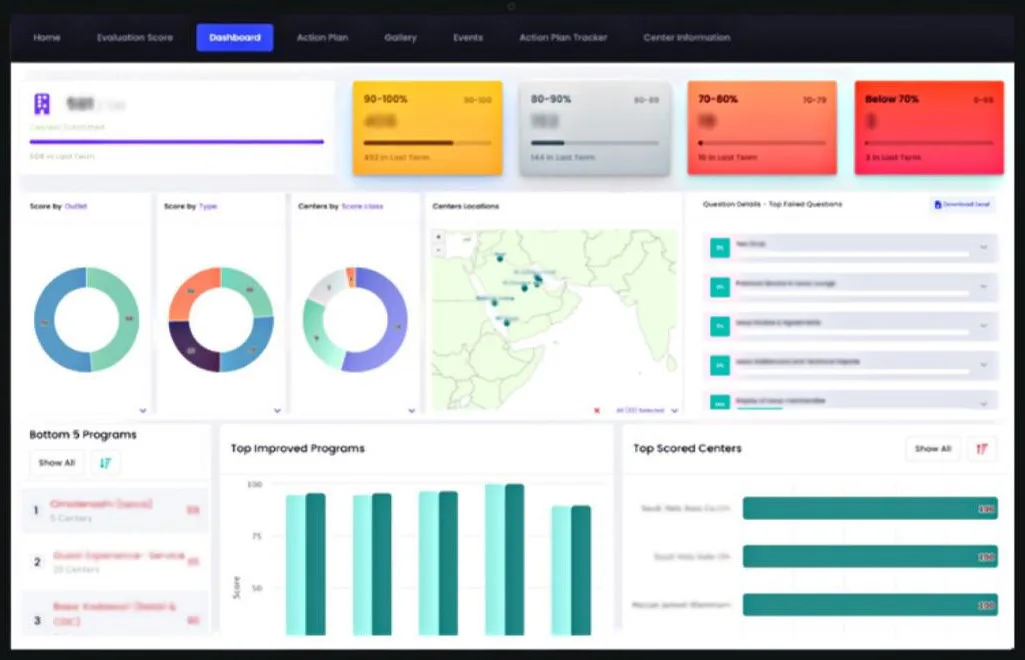This screenshot has height=660, width=1025.
Task: Select the first ranked bottom program row
Action: click(116, 510)
